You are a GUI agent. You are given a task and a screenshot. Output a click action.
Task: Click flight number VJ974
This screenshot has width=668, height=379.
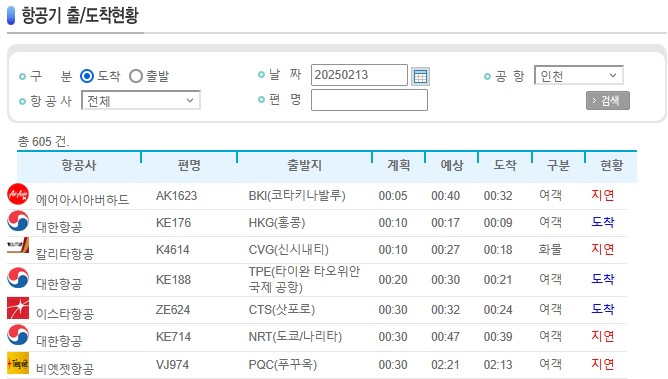point(173,365)
